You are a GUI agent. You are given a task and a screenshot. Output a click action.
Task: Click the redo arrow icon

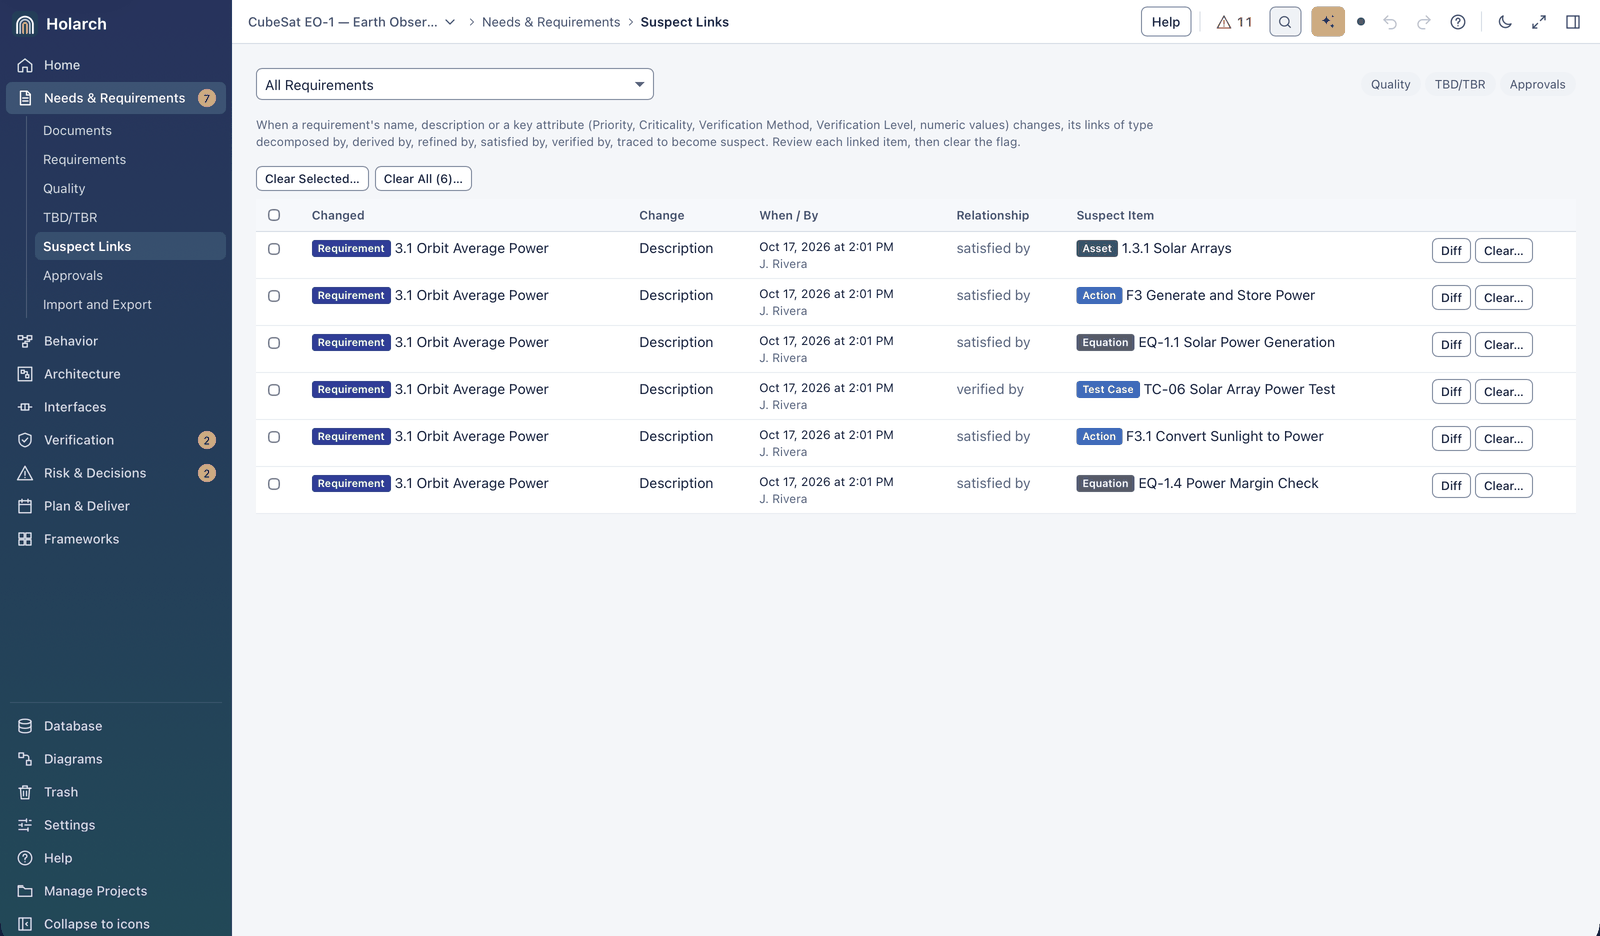1424,22
